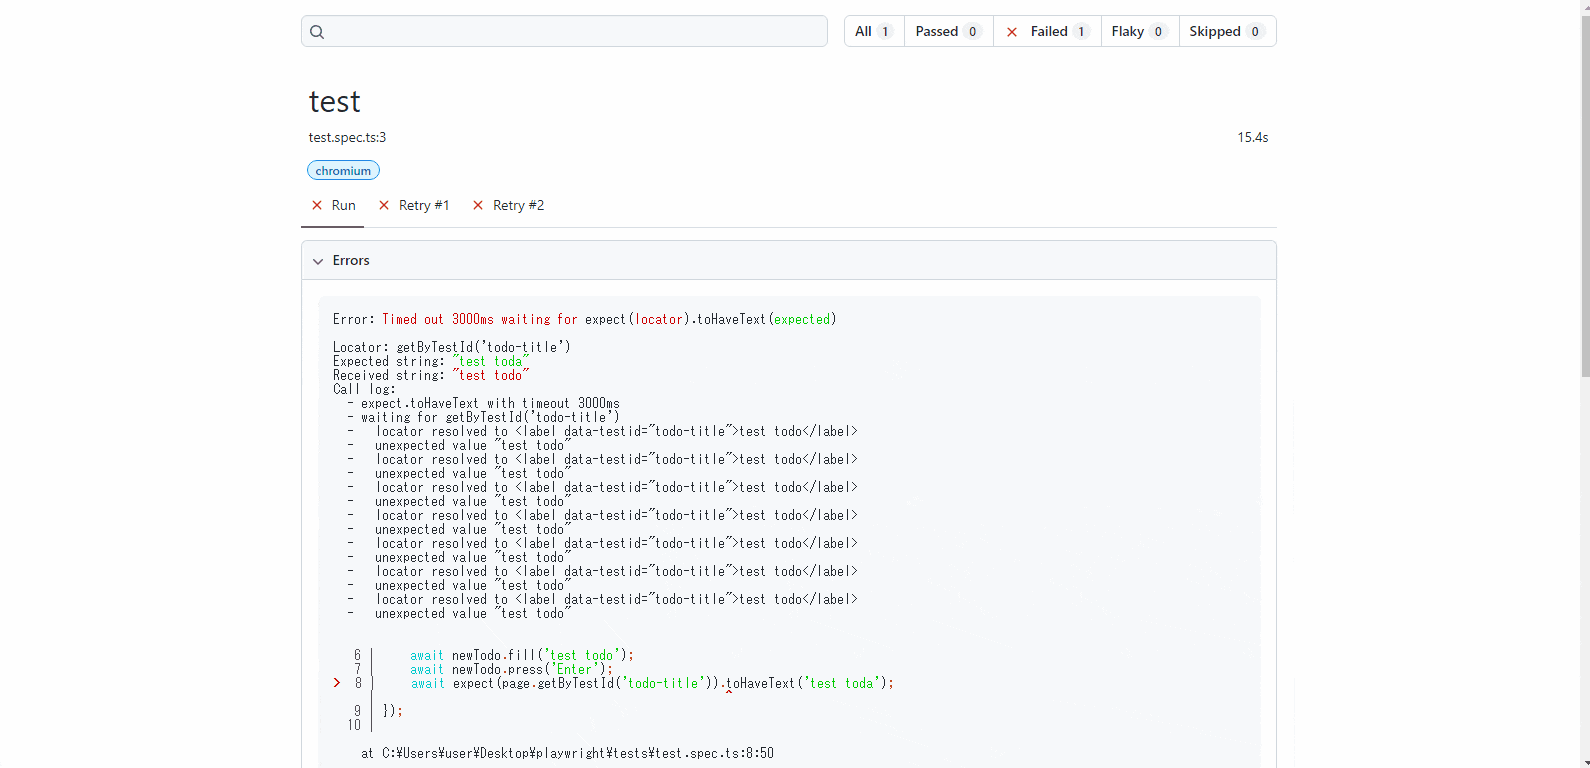Screen dimensions: 1590x768
Task: Click the red arrow marker at line 8
Action: [x=337, y=683]
